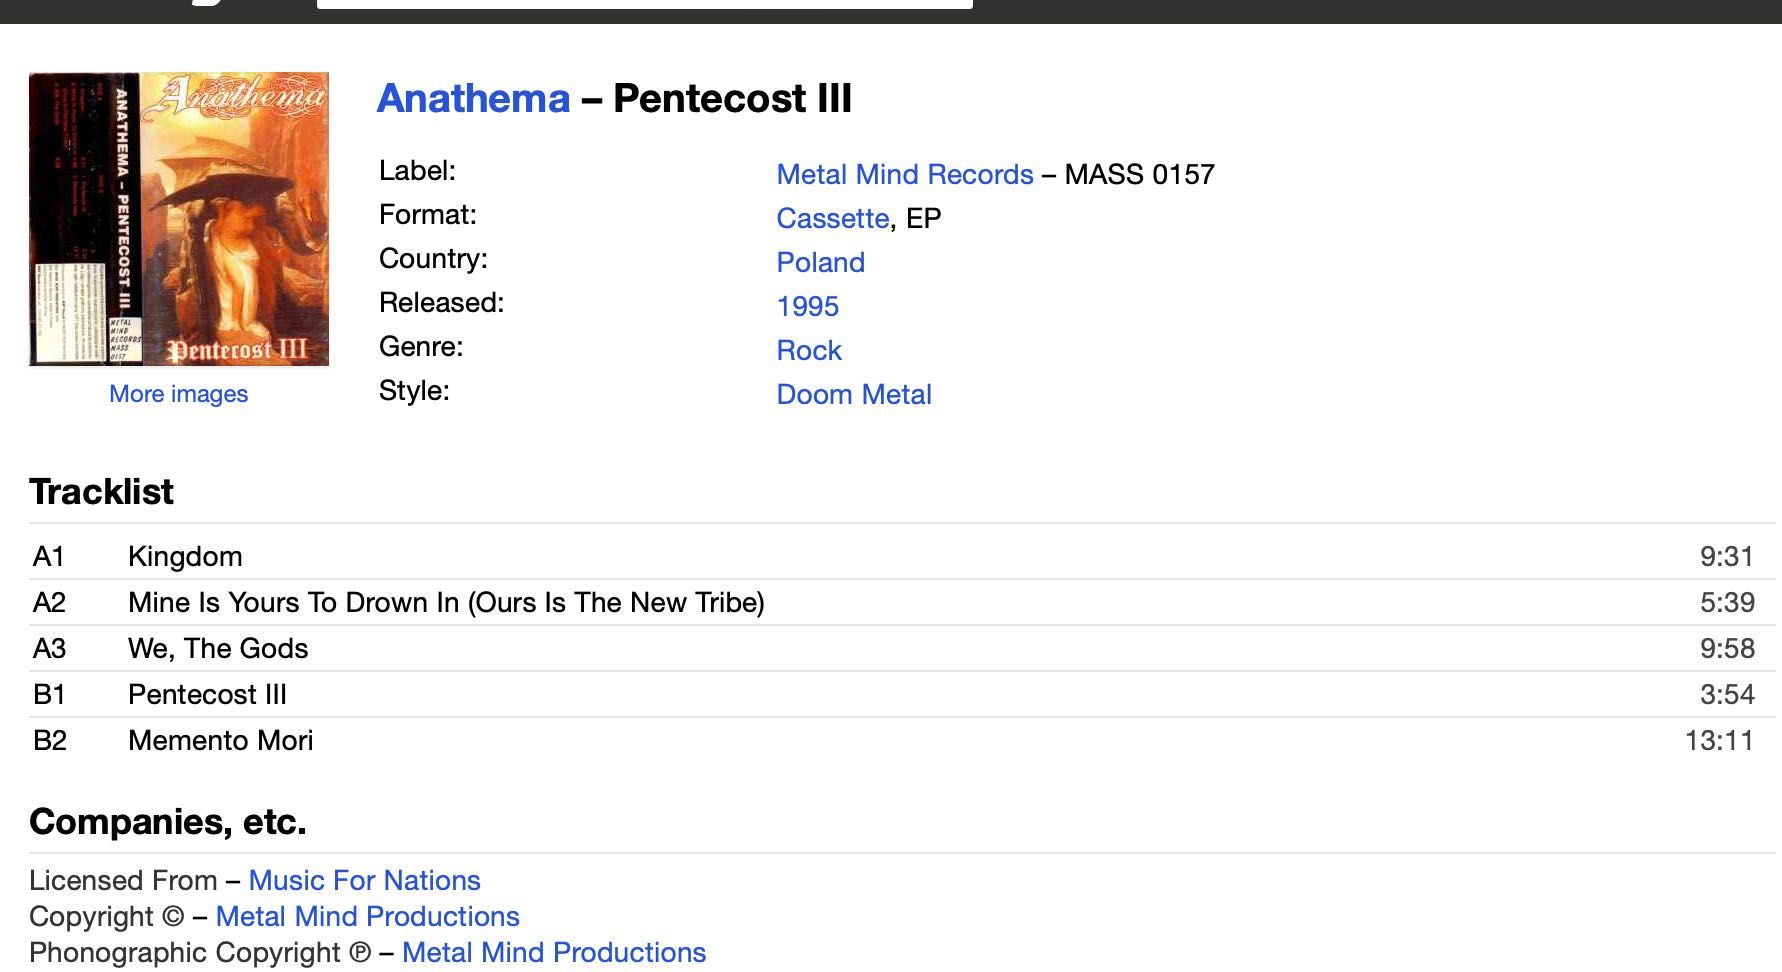Screen dimensions: 1782x972
Task: Click the Poland country link
Action: 821,262
